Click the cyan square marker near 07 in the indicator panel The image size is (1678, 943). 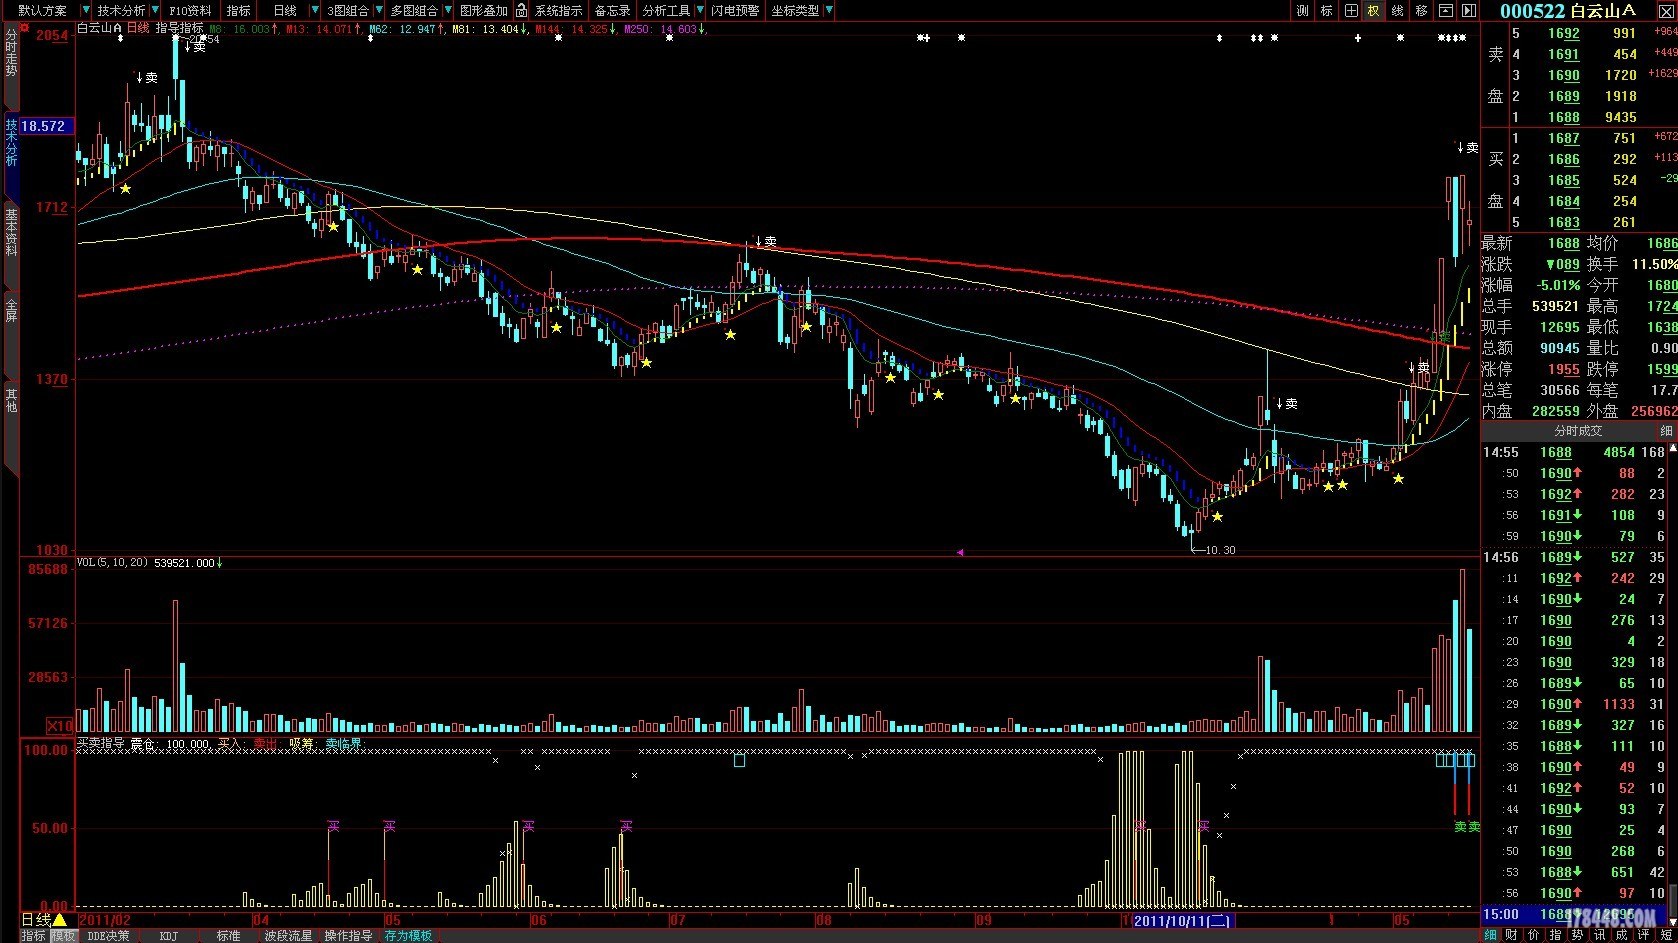(x=740, y=760)
